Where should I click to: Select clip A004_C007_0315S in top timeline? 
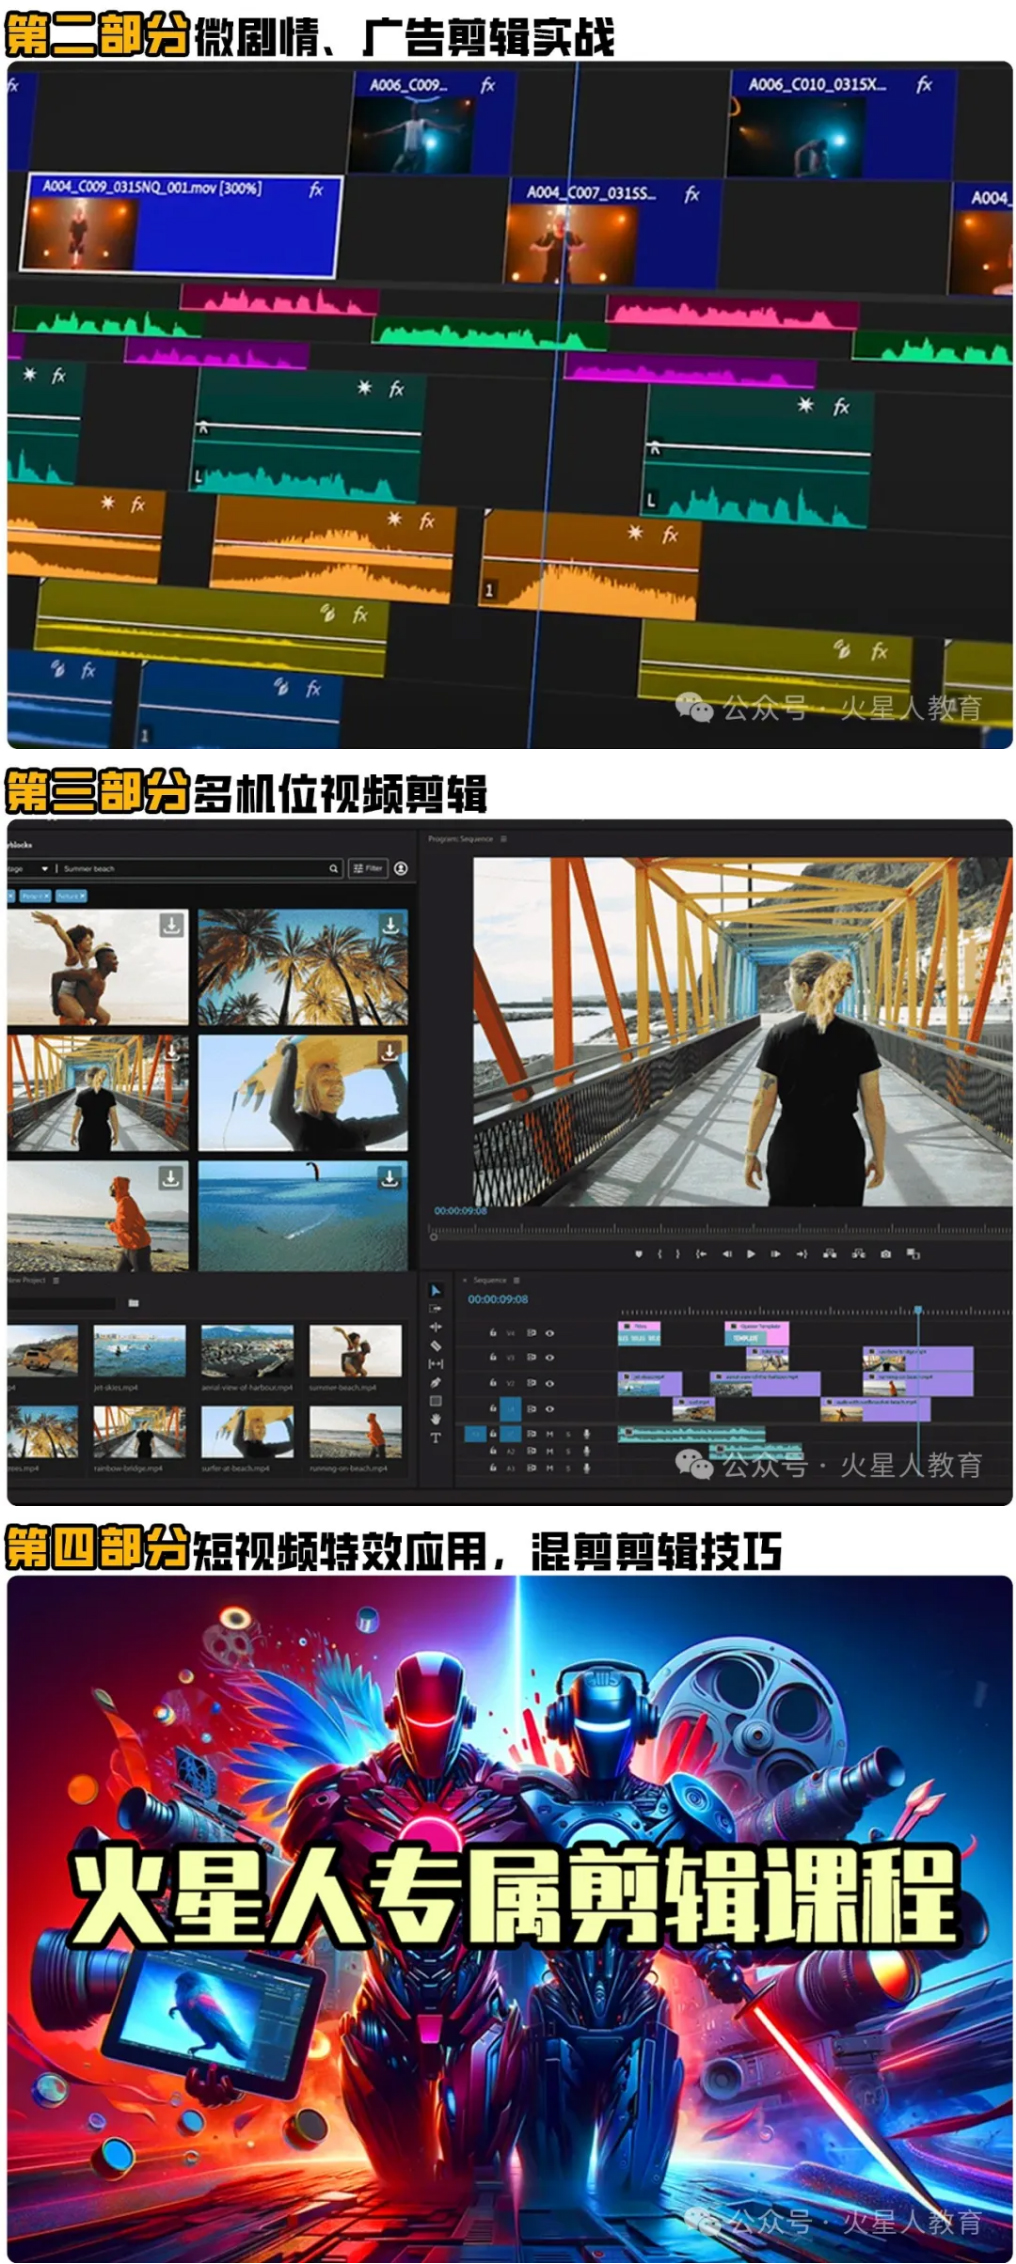click(612, 233)
